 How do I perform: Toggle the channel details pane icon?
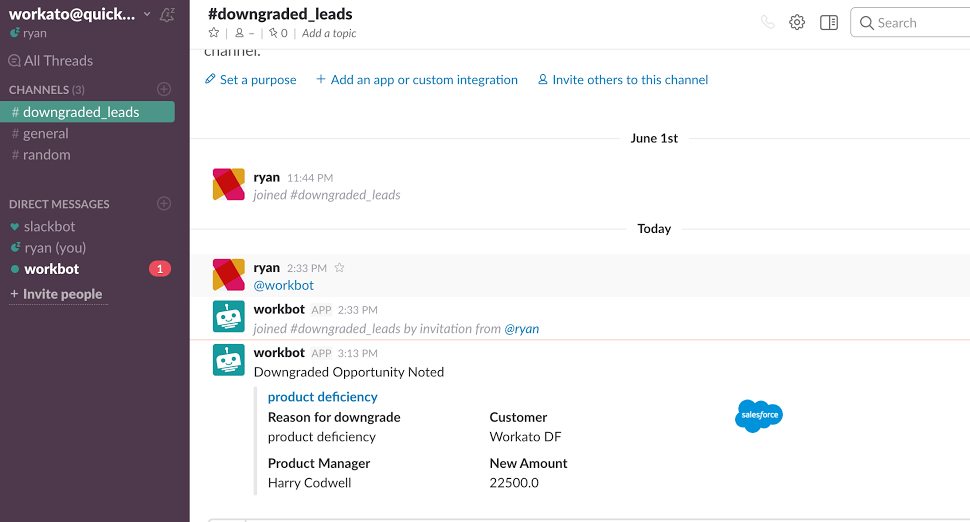[828, 22]
